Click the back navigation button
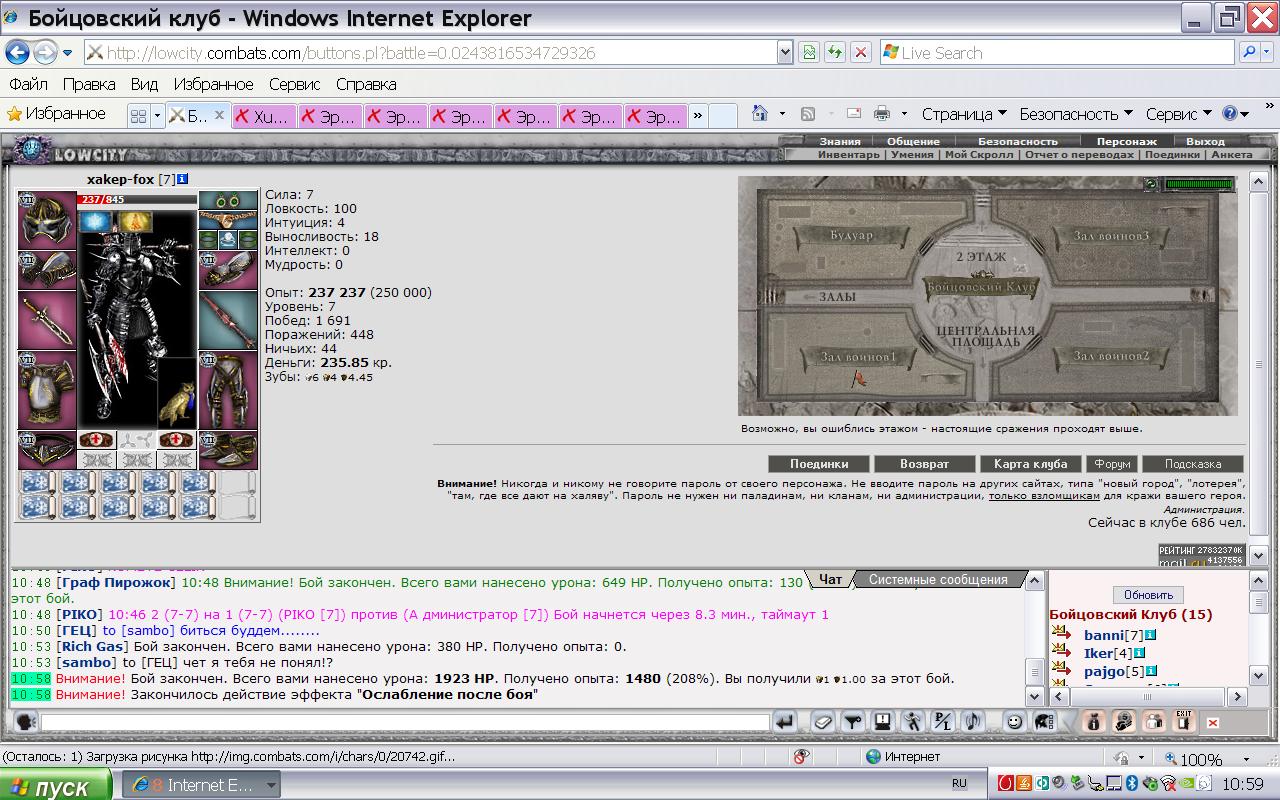The width and height of the screenshot is (1280, 800). [x=18, y=53]
